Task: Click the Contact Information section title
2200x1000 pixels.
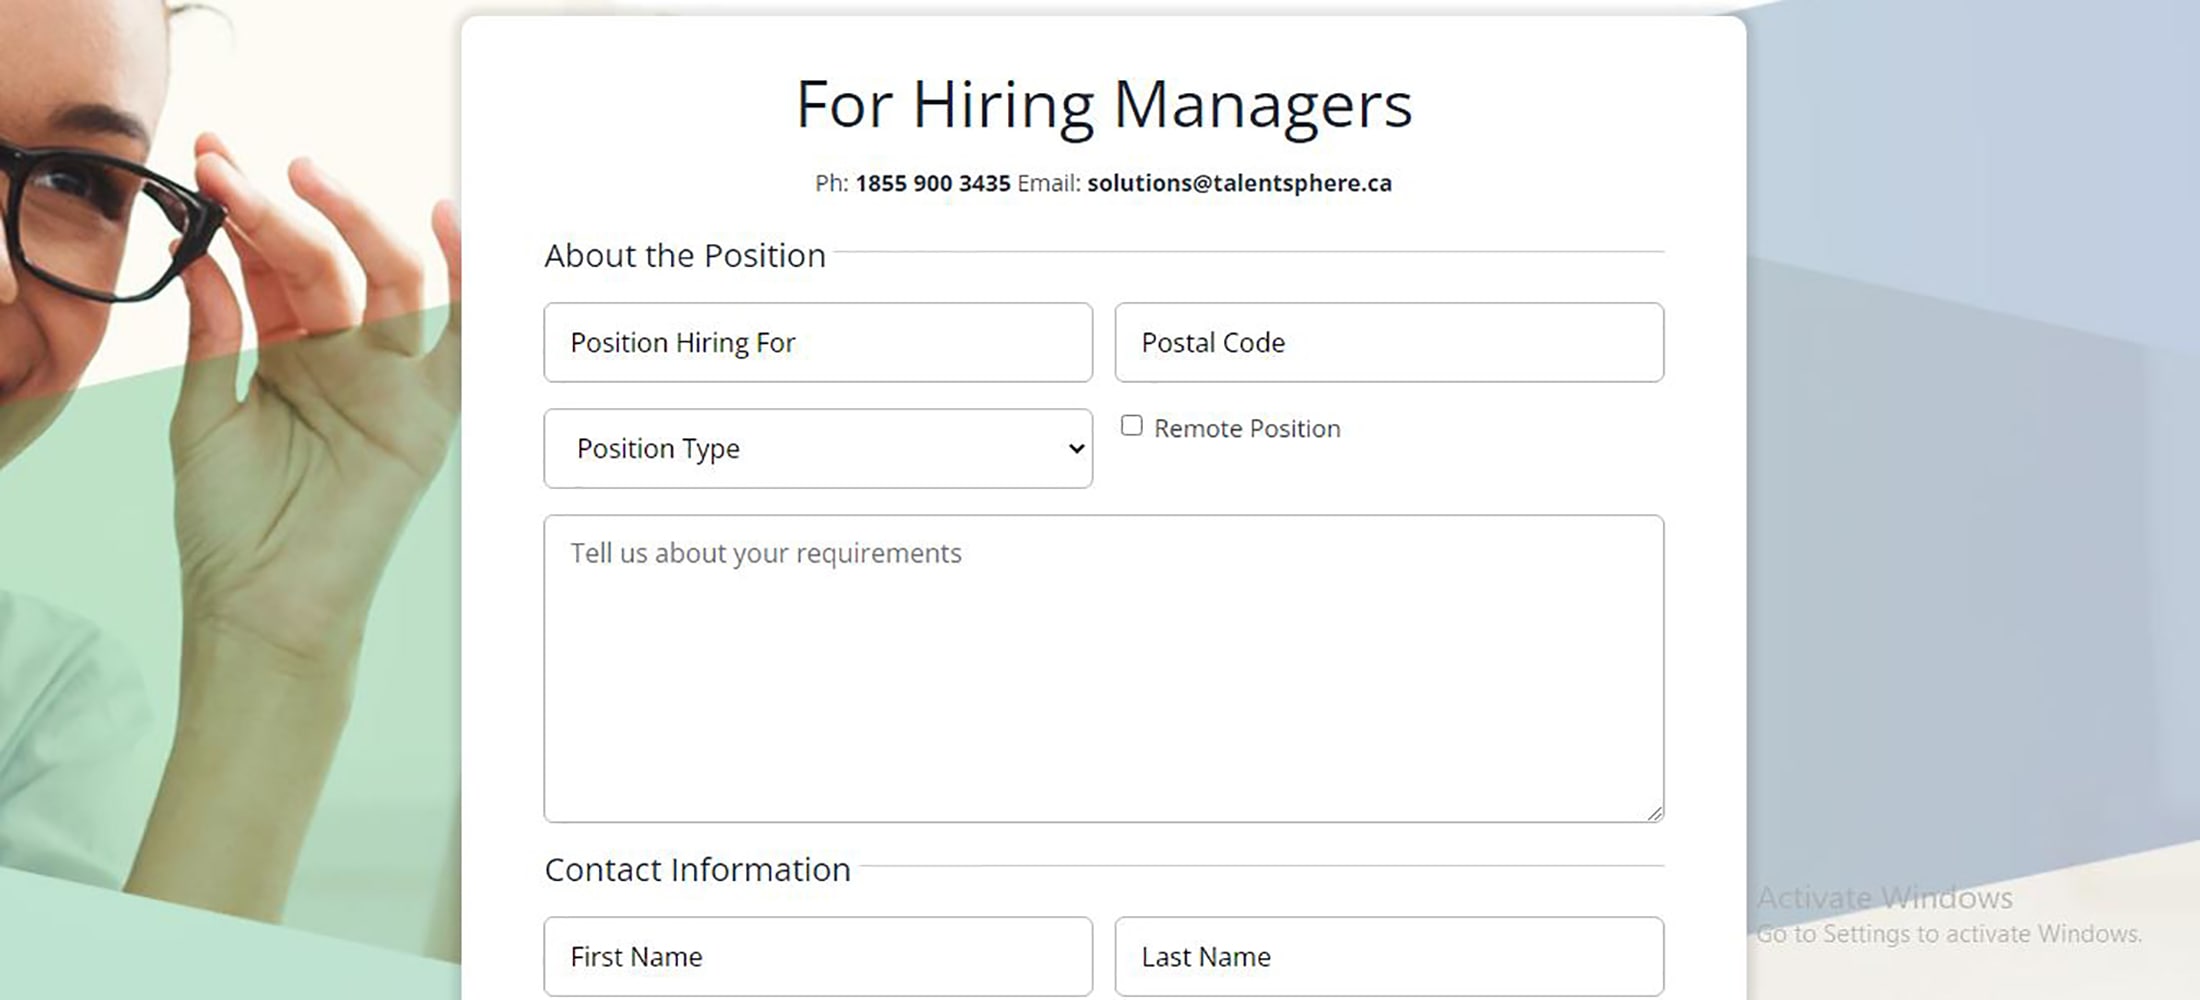Action: click(x=697, y=870)
